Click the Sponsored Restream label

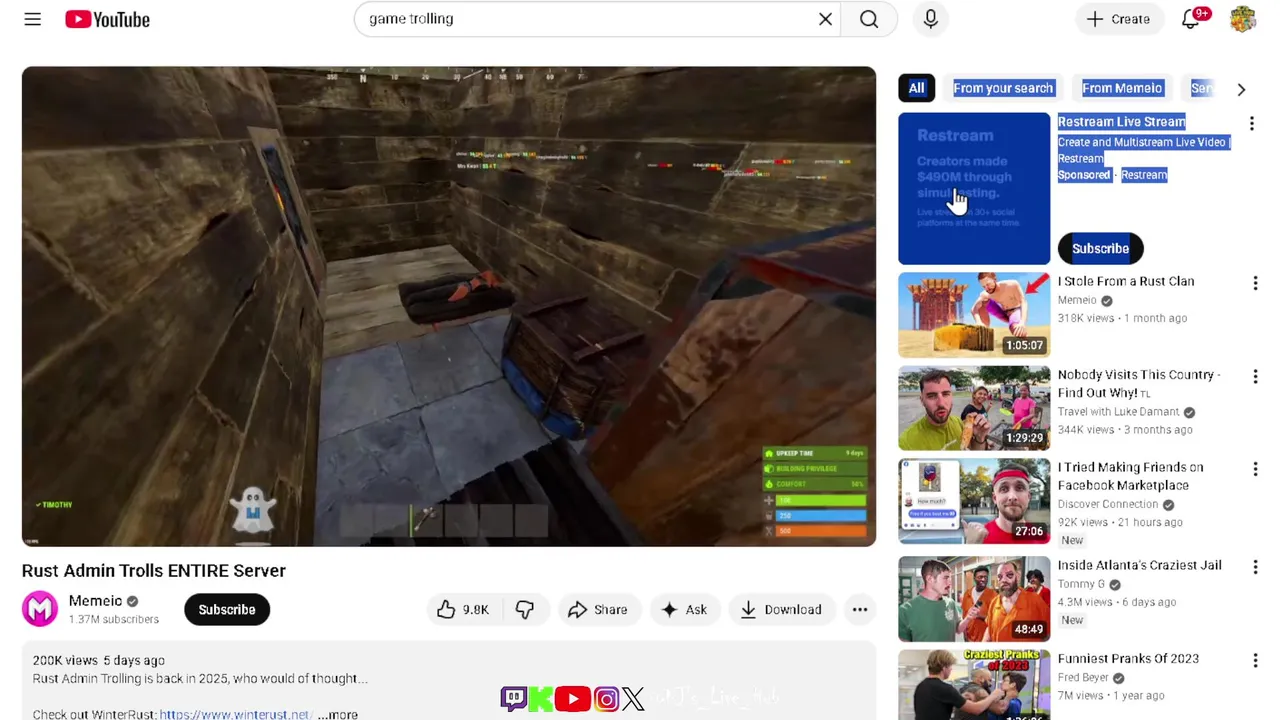(1112, 175)
